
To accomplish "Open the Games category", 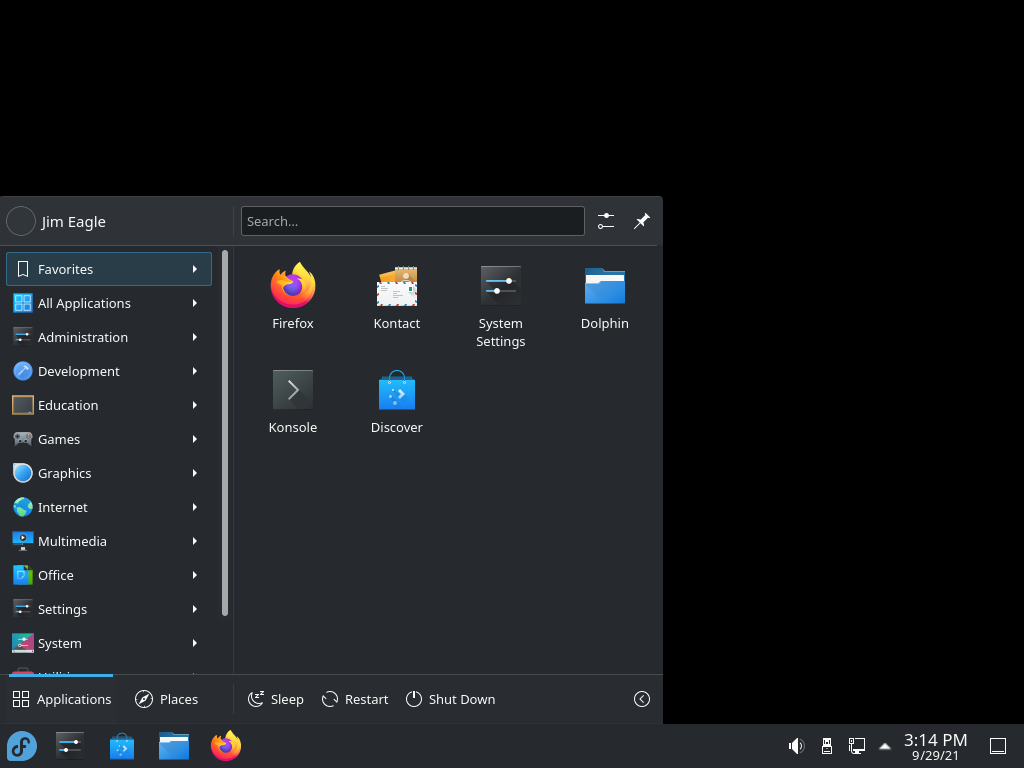I will coord(109,439).
